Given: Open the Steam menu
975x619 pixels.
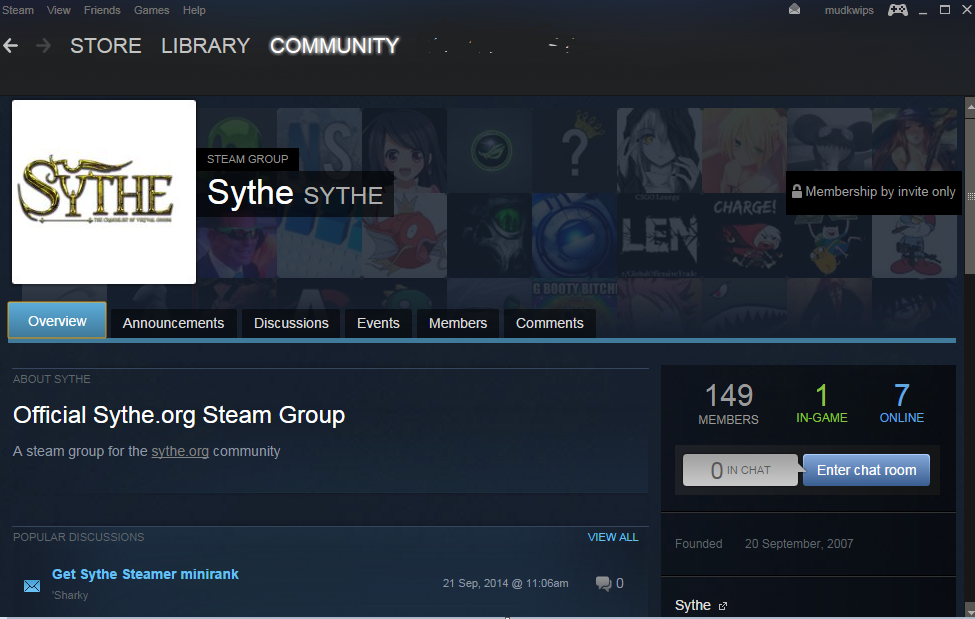Looking at the screenshot, I should pyautogui.click(x=17, y=10).
